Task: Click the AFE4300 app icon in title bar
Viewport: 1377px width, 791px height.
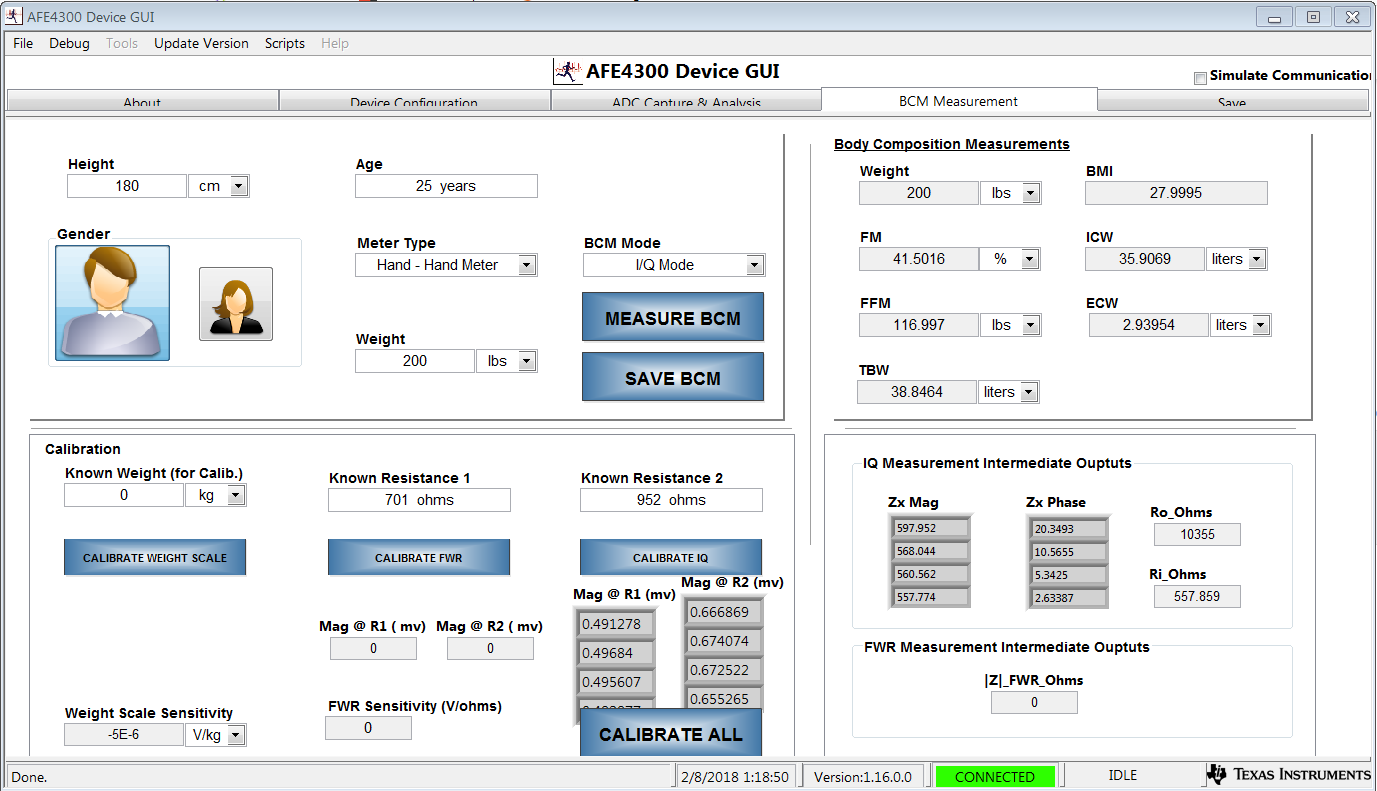Action: (14, 17)
